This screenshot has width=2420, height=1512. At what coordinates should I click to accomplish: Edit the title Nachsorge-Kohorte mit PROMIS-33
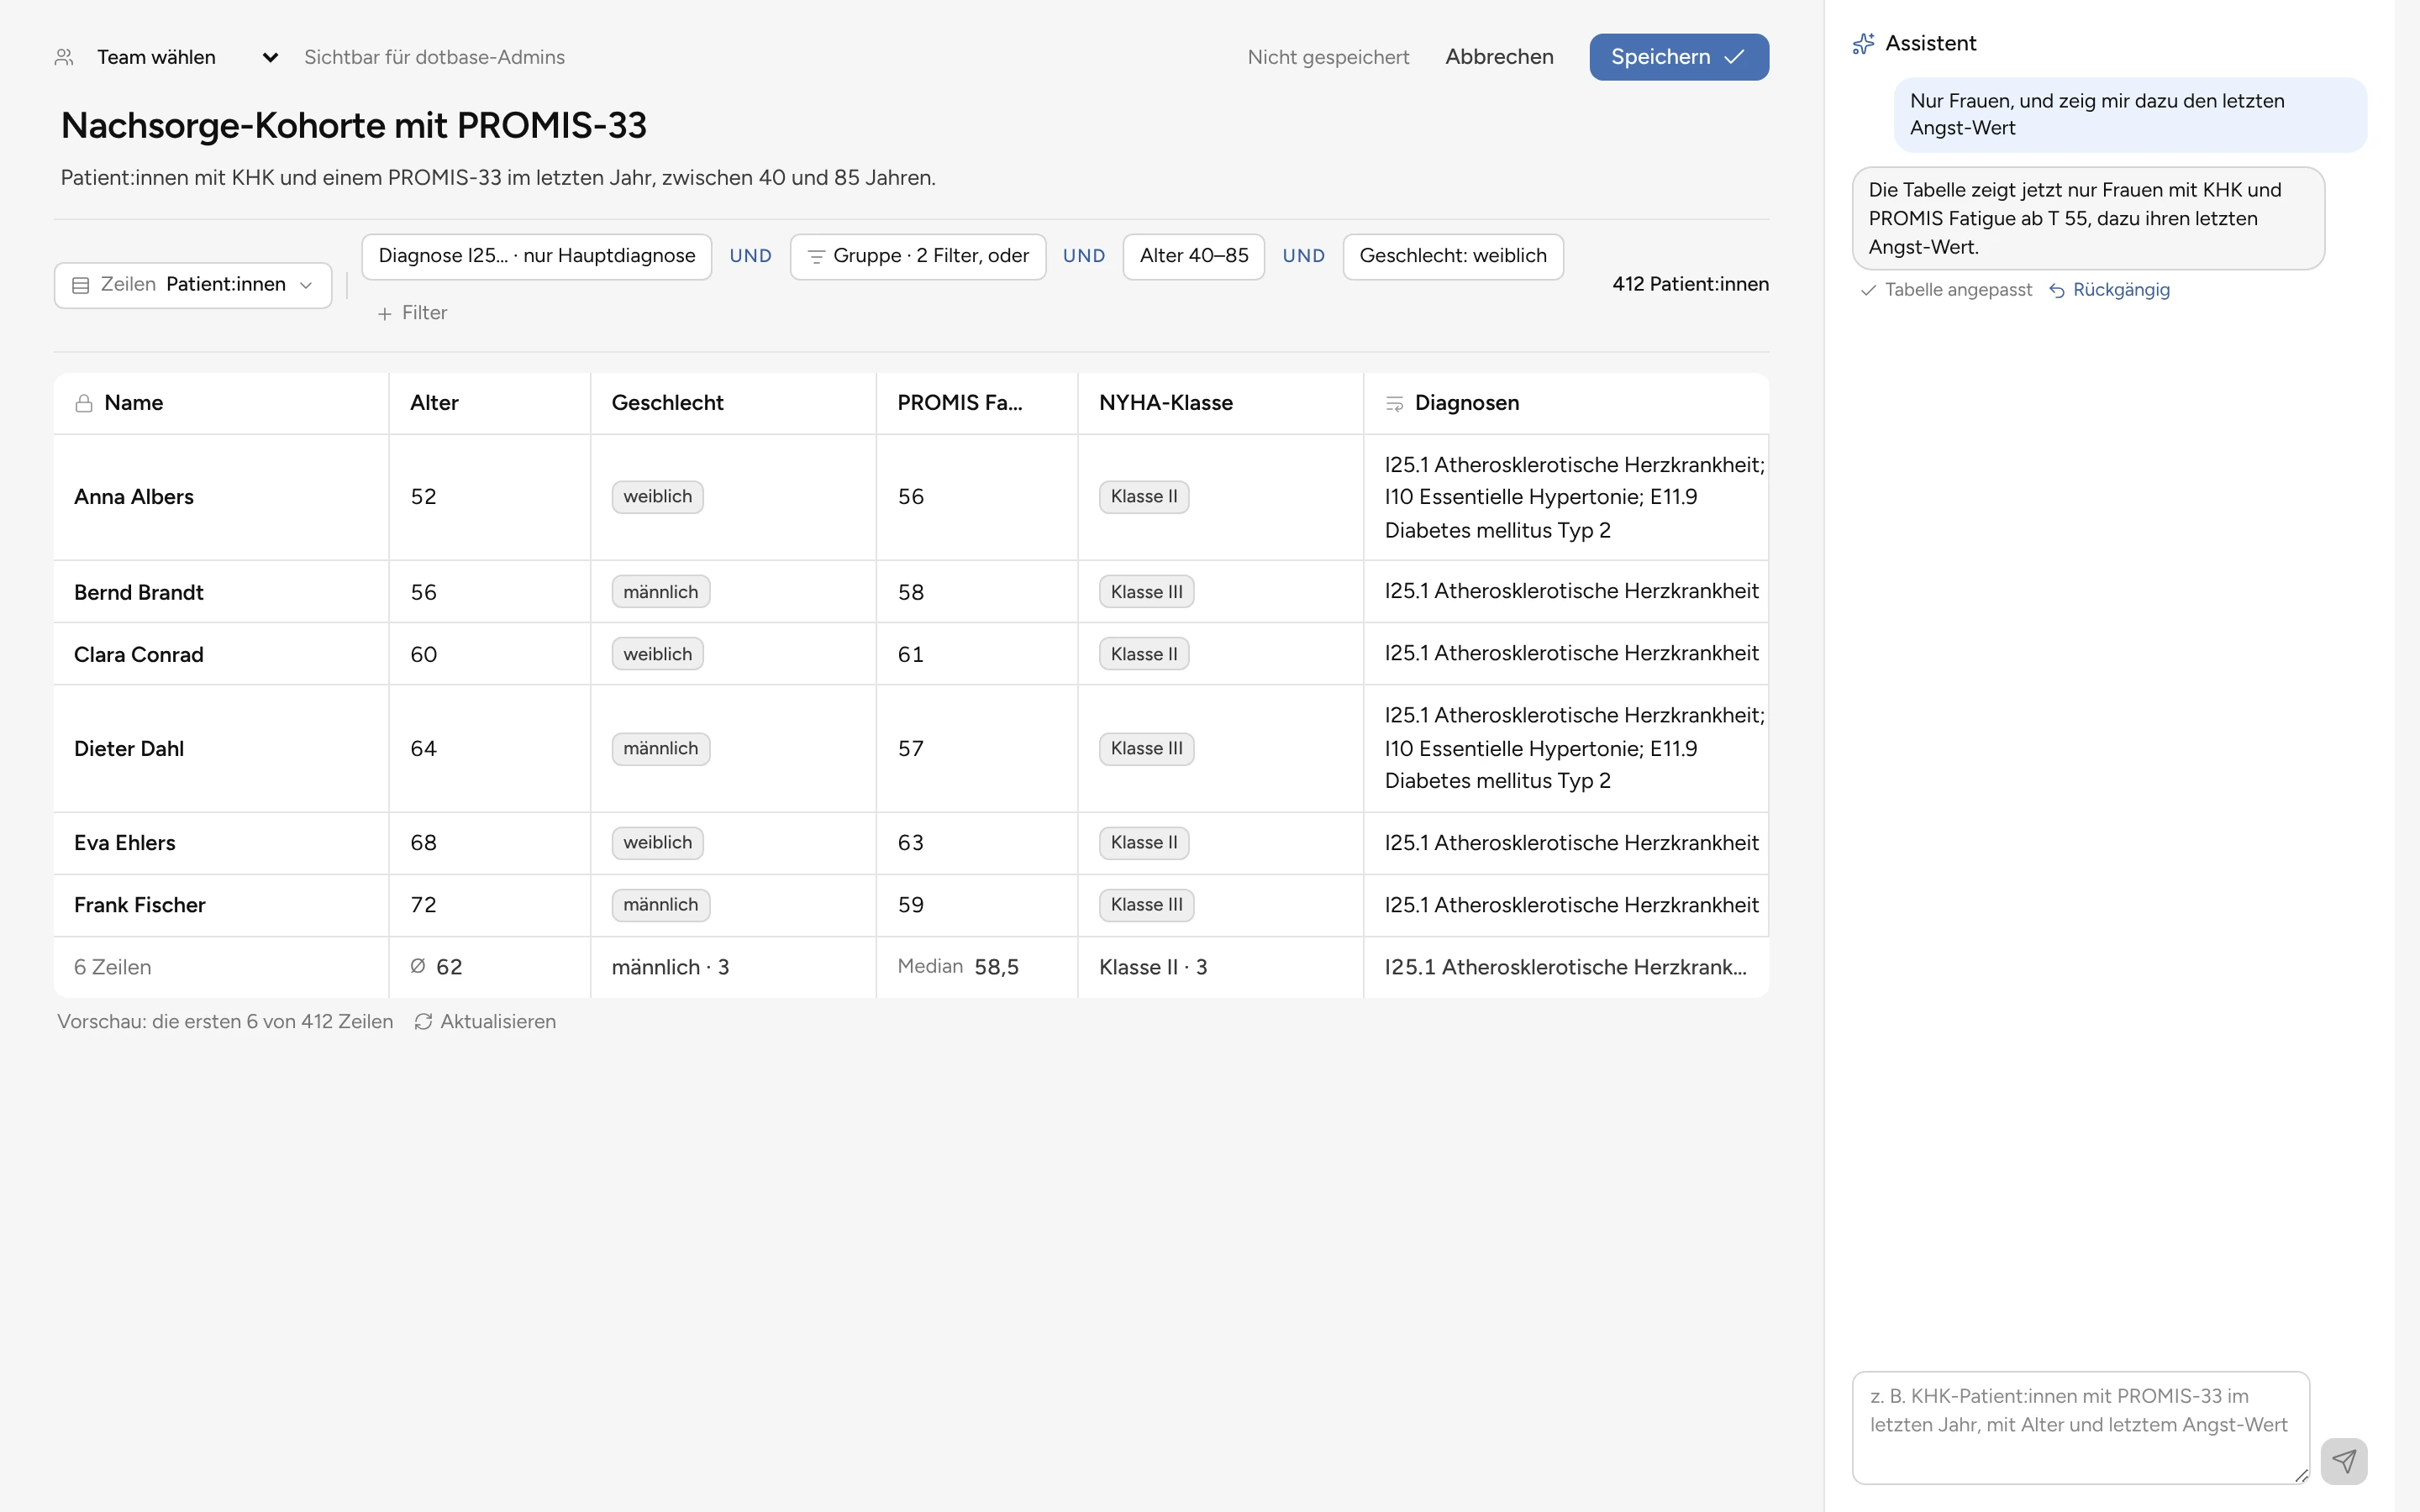click(x=354, y=125)
